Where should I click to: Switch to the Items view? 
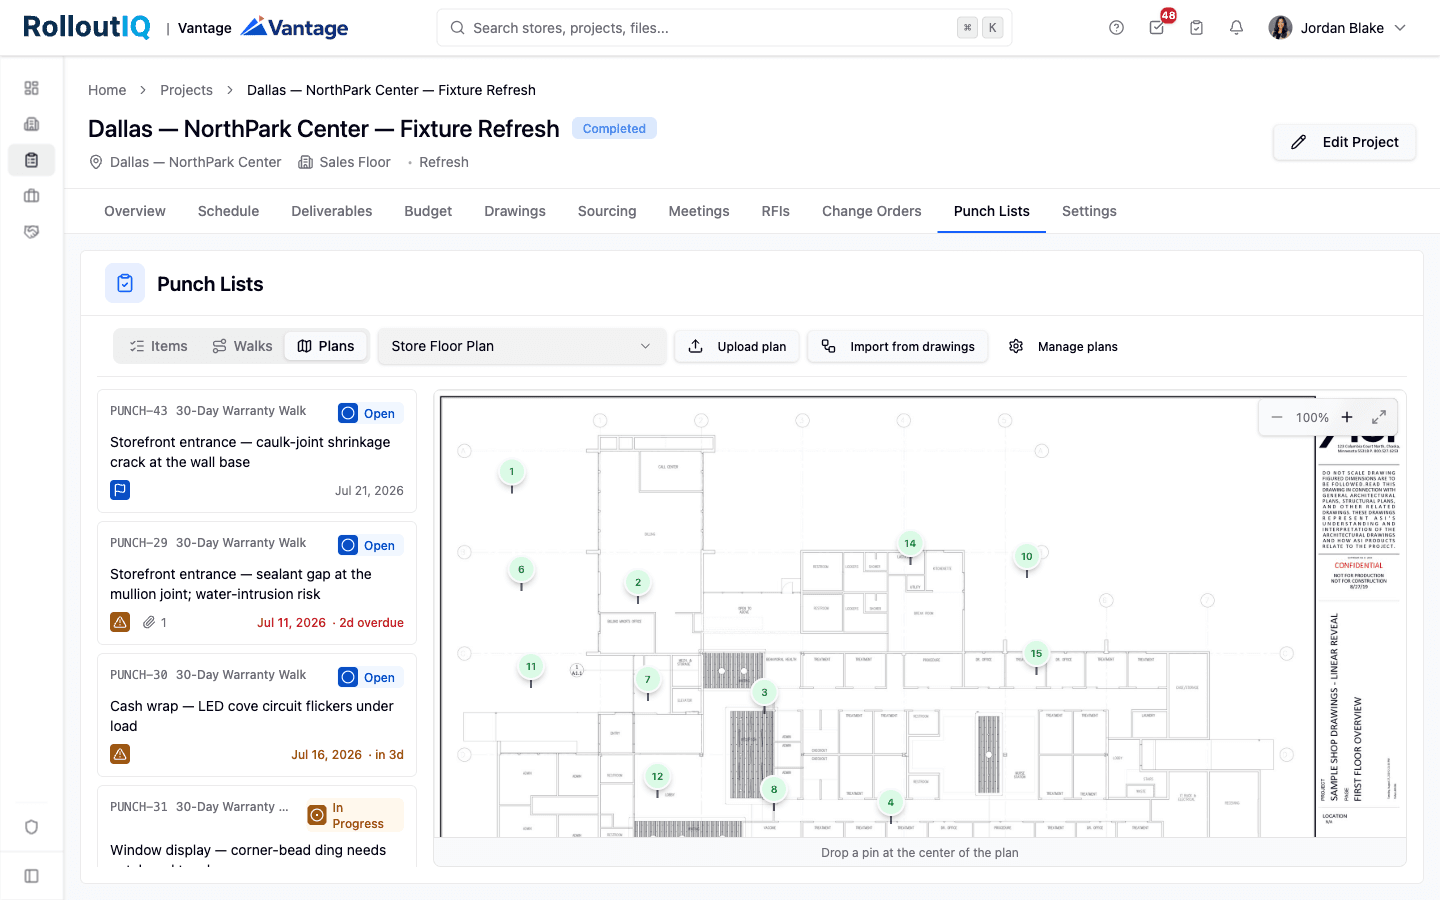click(x=158, y=346)
